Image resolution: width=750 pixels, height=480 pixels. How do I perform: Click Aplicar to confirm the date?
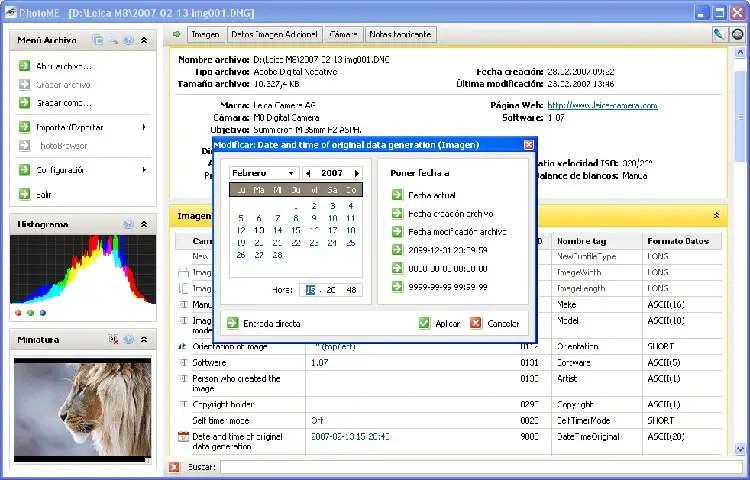coord(439,324)
